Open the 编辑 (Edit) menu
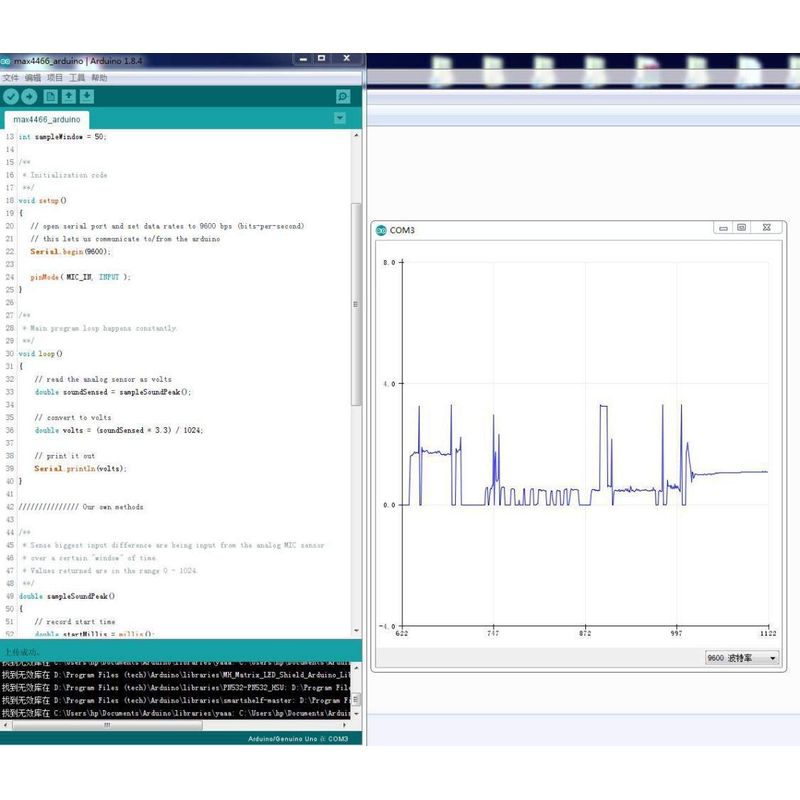This screenshot has width=800, height=800. 33,77
